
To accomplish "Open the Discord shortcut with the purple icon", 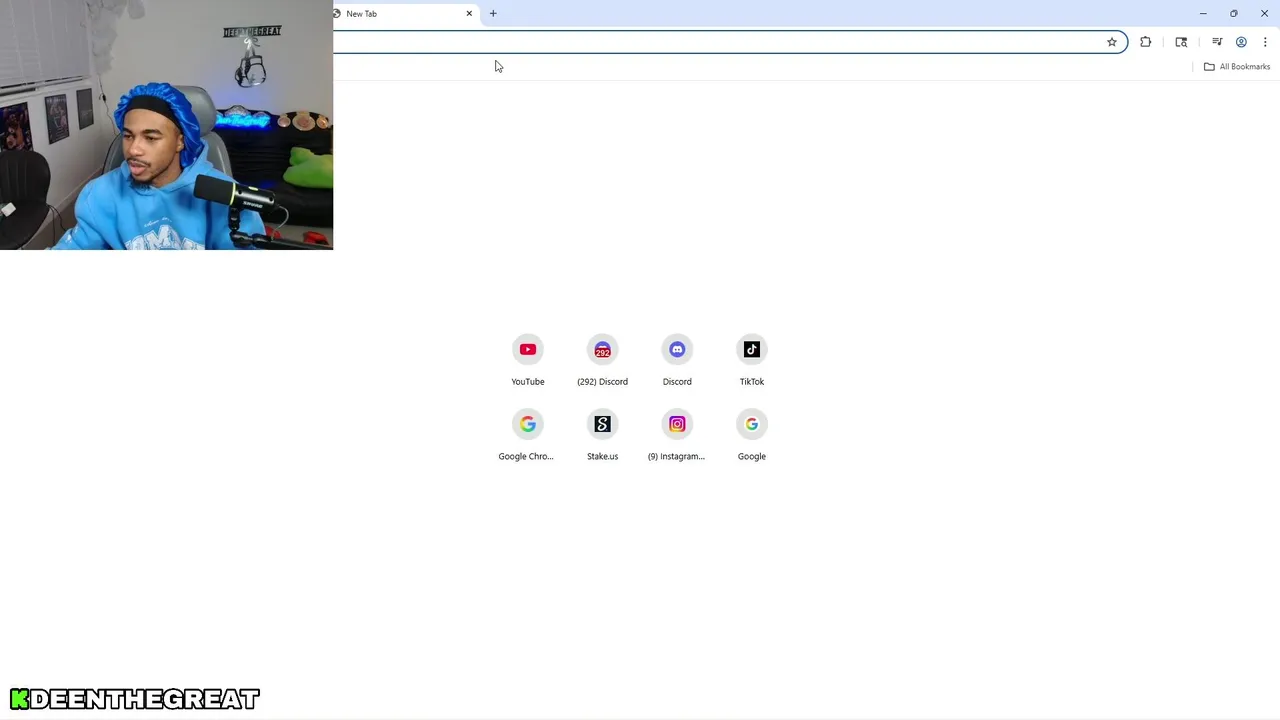I will [677, 360].
